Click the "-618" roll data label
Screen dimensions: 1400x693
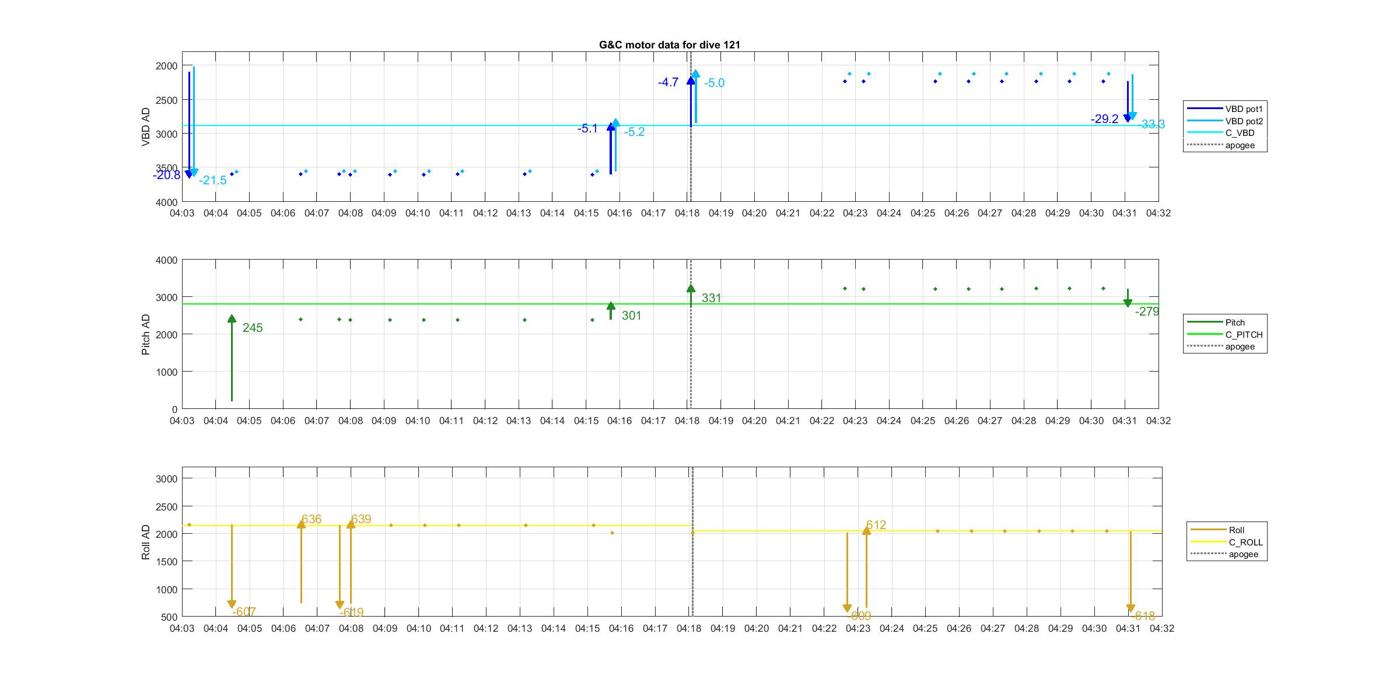pyautogui.click(x=1143, y=616)
